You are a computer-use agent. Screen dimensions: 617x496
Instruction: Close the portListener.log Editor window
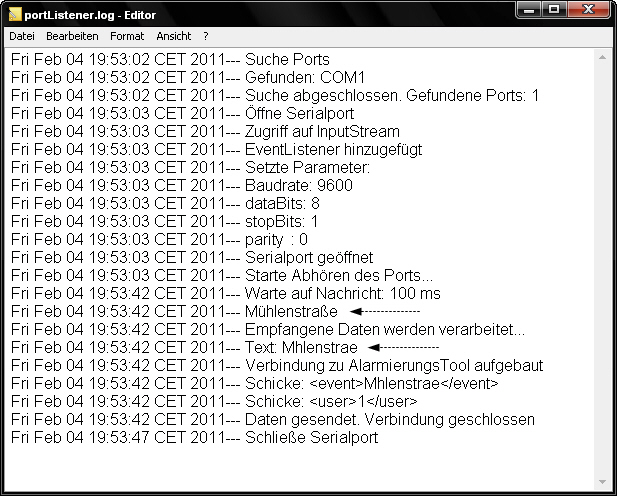589,10
